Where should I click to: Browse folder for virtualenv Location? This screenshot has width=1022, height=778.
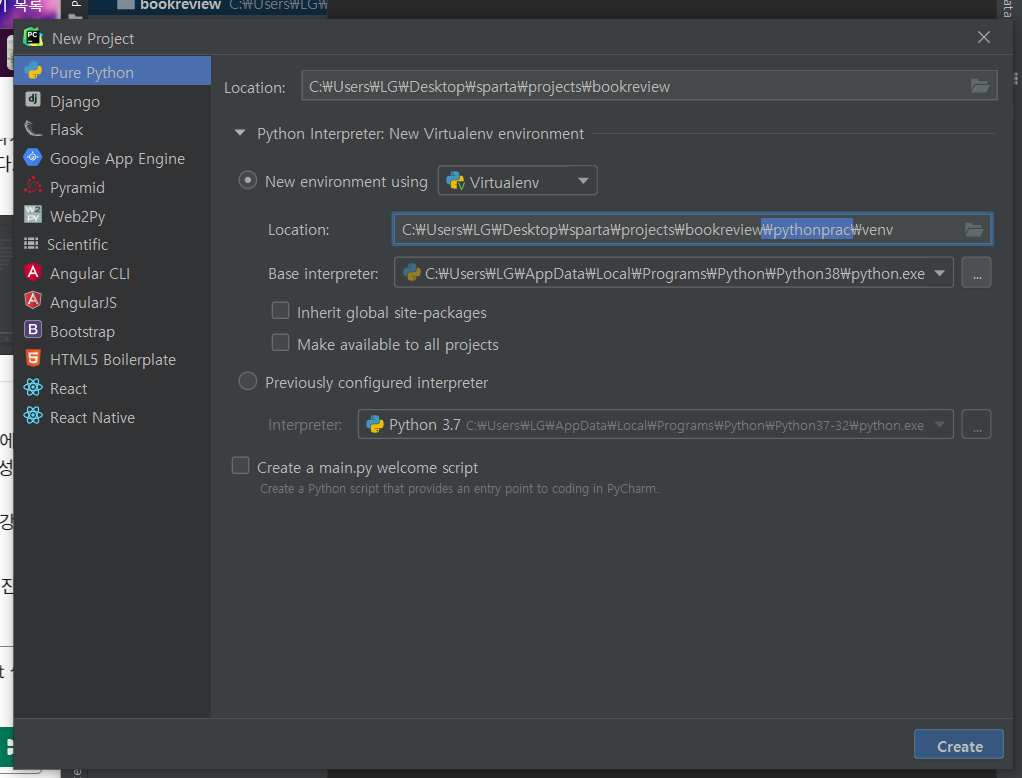(974, 229)
